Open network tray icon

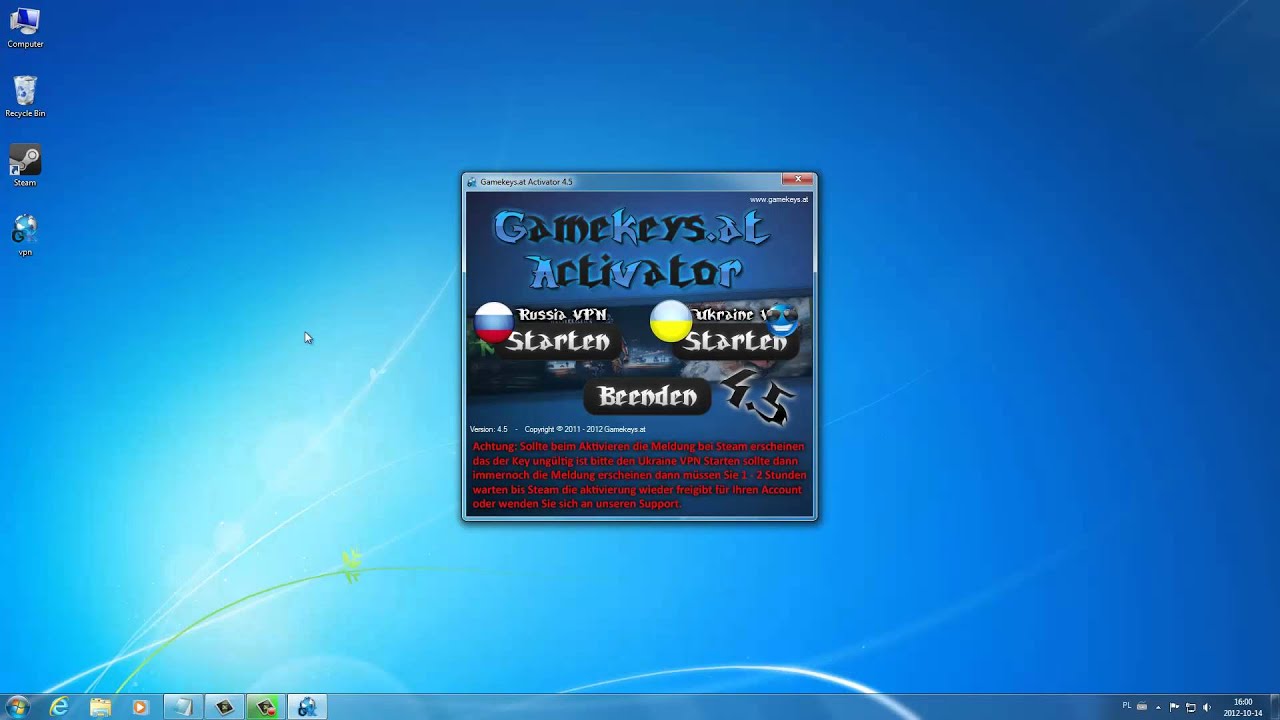point(1191,707)
